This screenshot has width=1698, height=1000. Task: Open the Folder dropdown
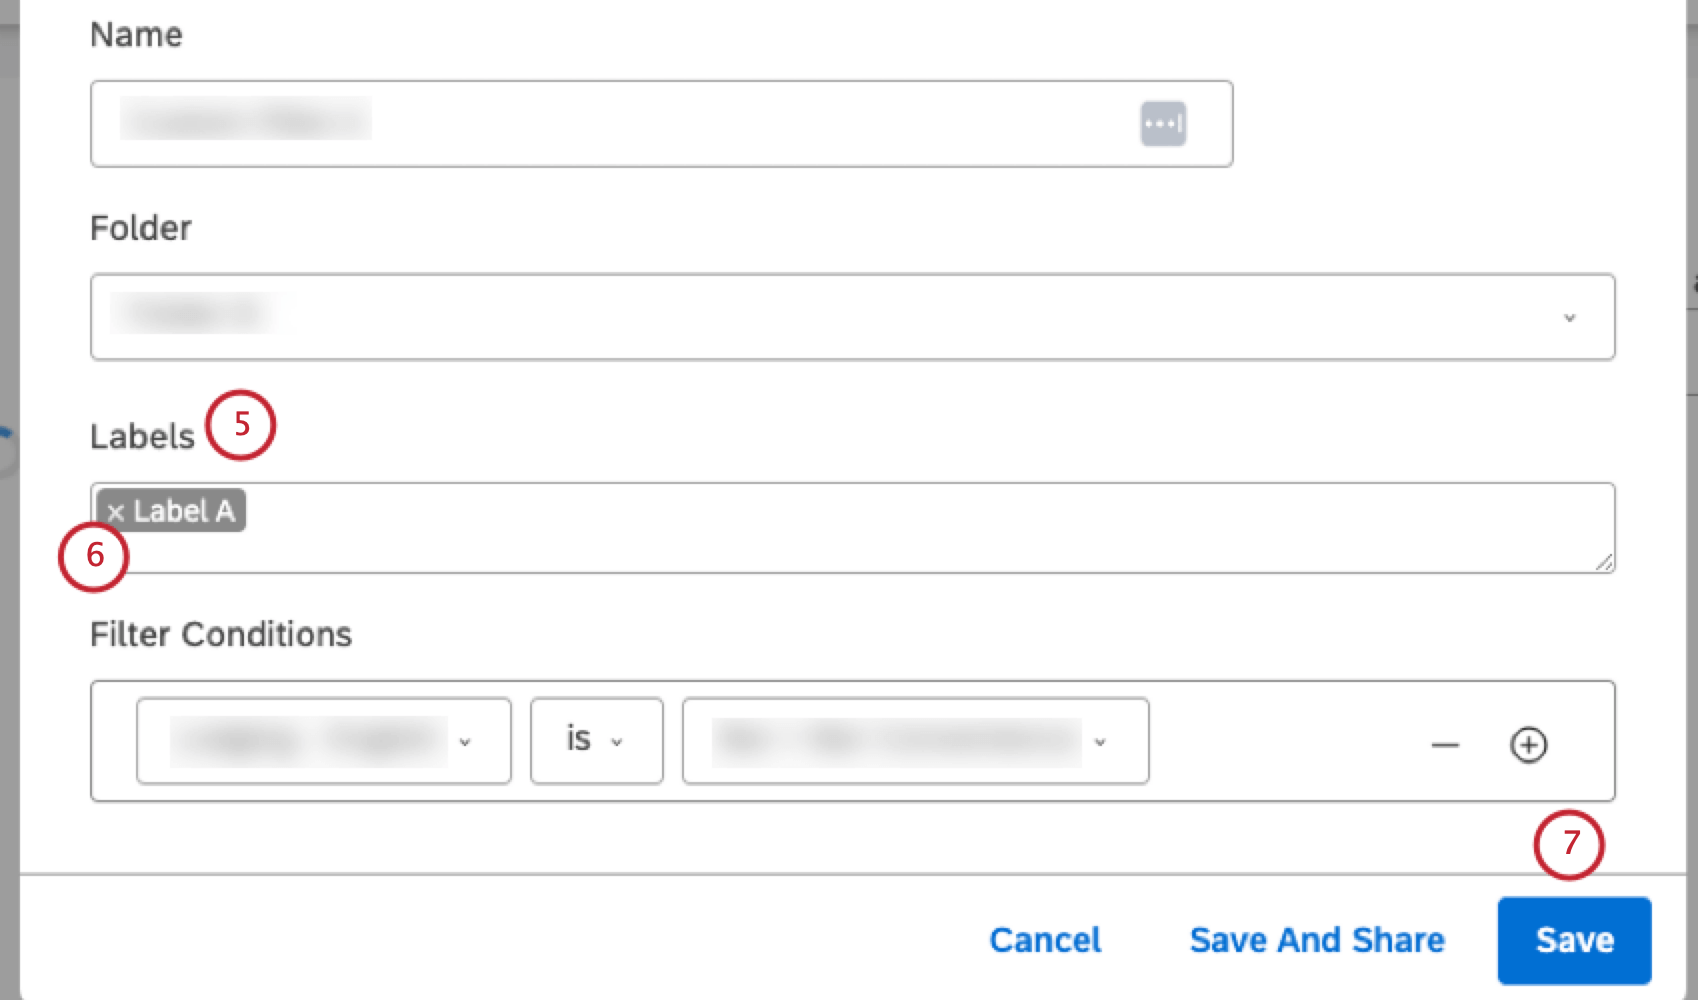coord(1570,317)
